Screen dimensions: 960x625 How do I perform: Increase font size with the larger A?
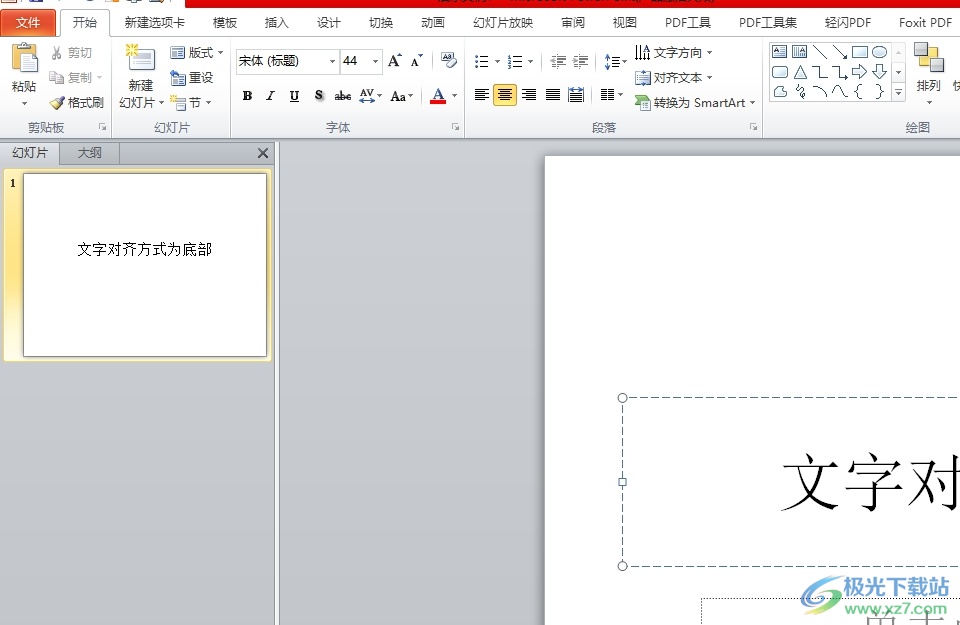[395, 61]
